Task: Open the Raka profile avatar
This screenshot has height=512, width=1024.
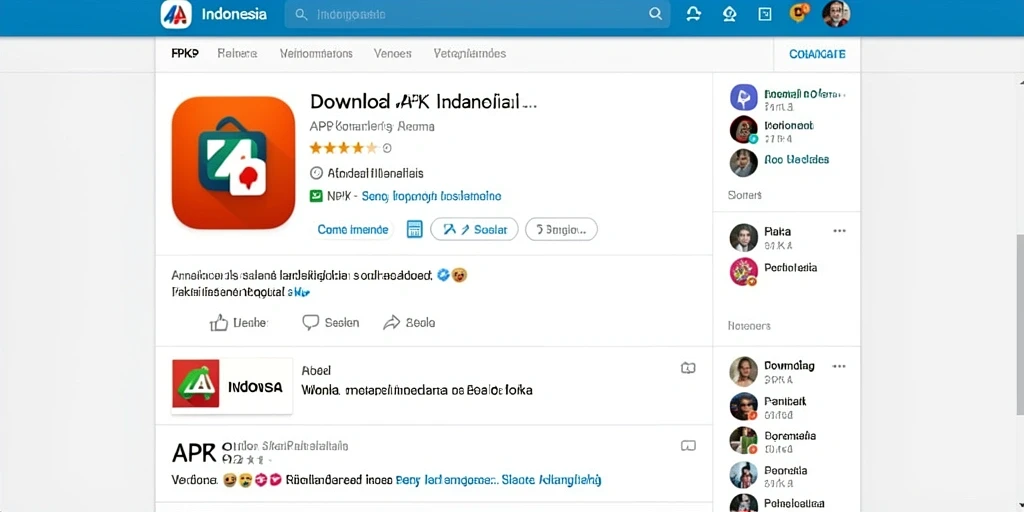Action: point(743,238)
